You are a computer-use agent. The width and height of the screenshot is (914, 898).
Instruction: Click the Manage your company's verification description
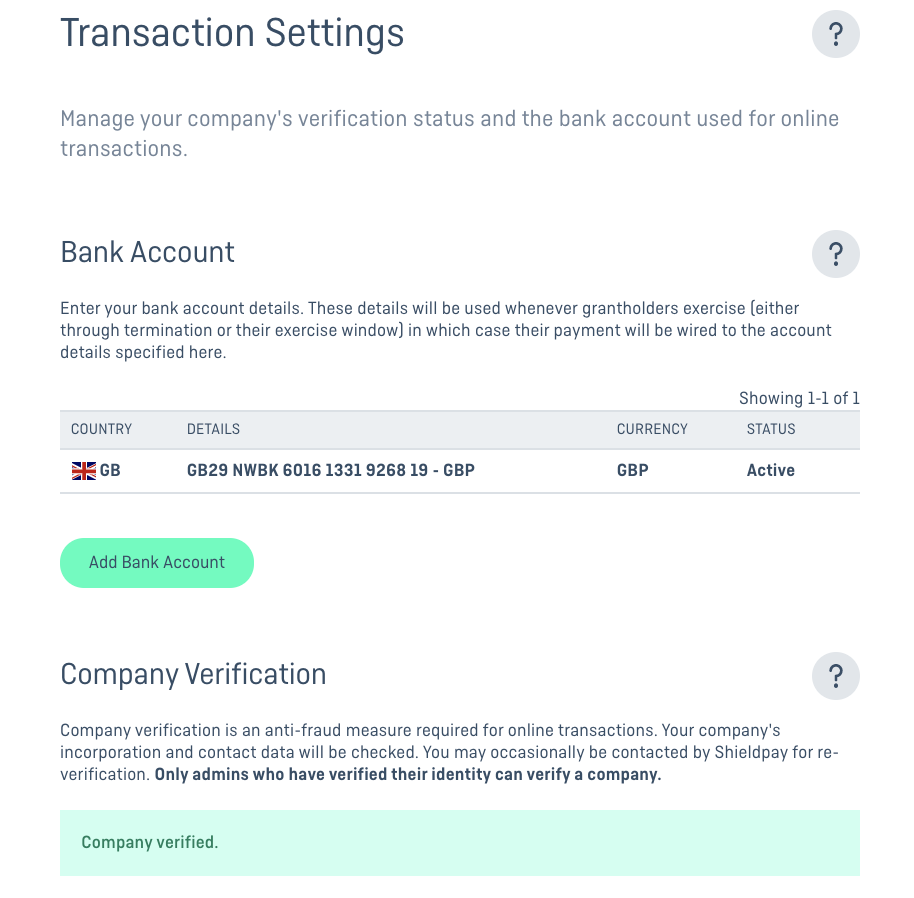pos(449,133)
